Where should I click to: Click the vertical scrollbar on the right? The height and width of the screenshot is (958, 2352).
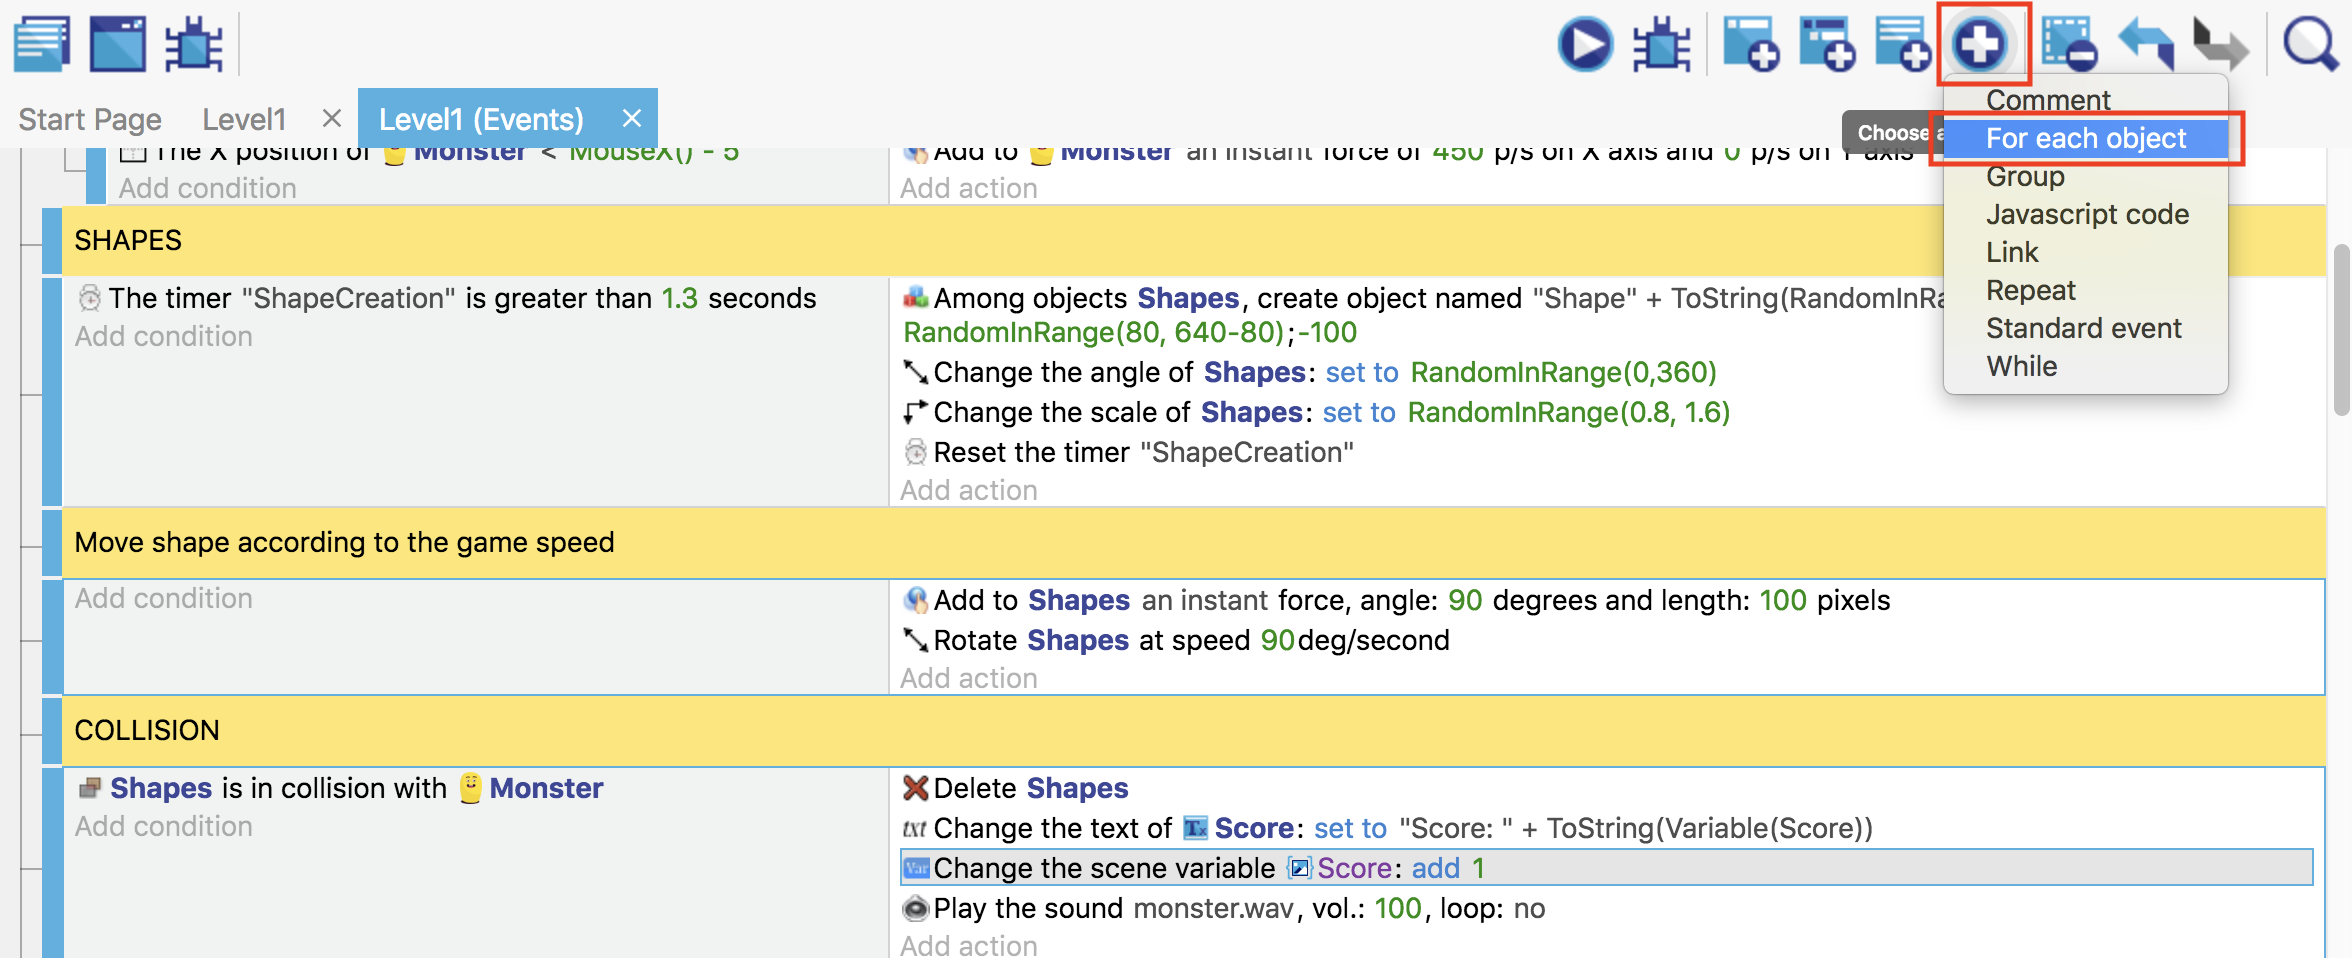2341,330
